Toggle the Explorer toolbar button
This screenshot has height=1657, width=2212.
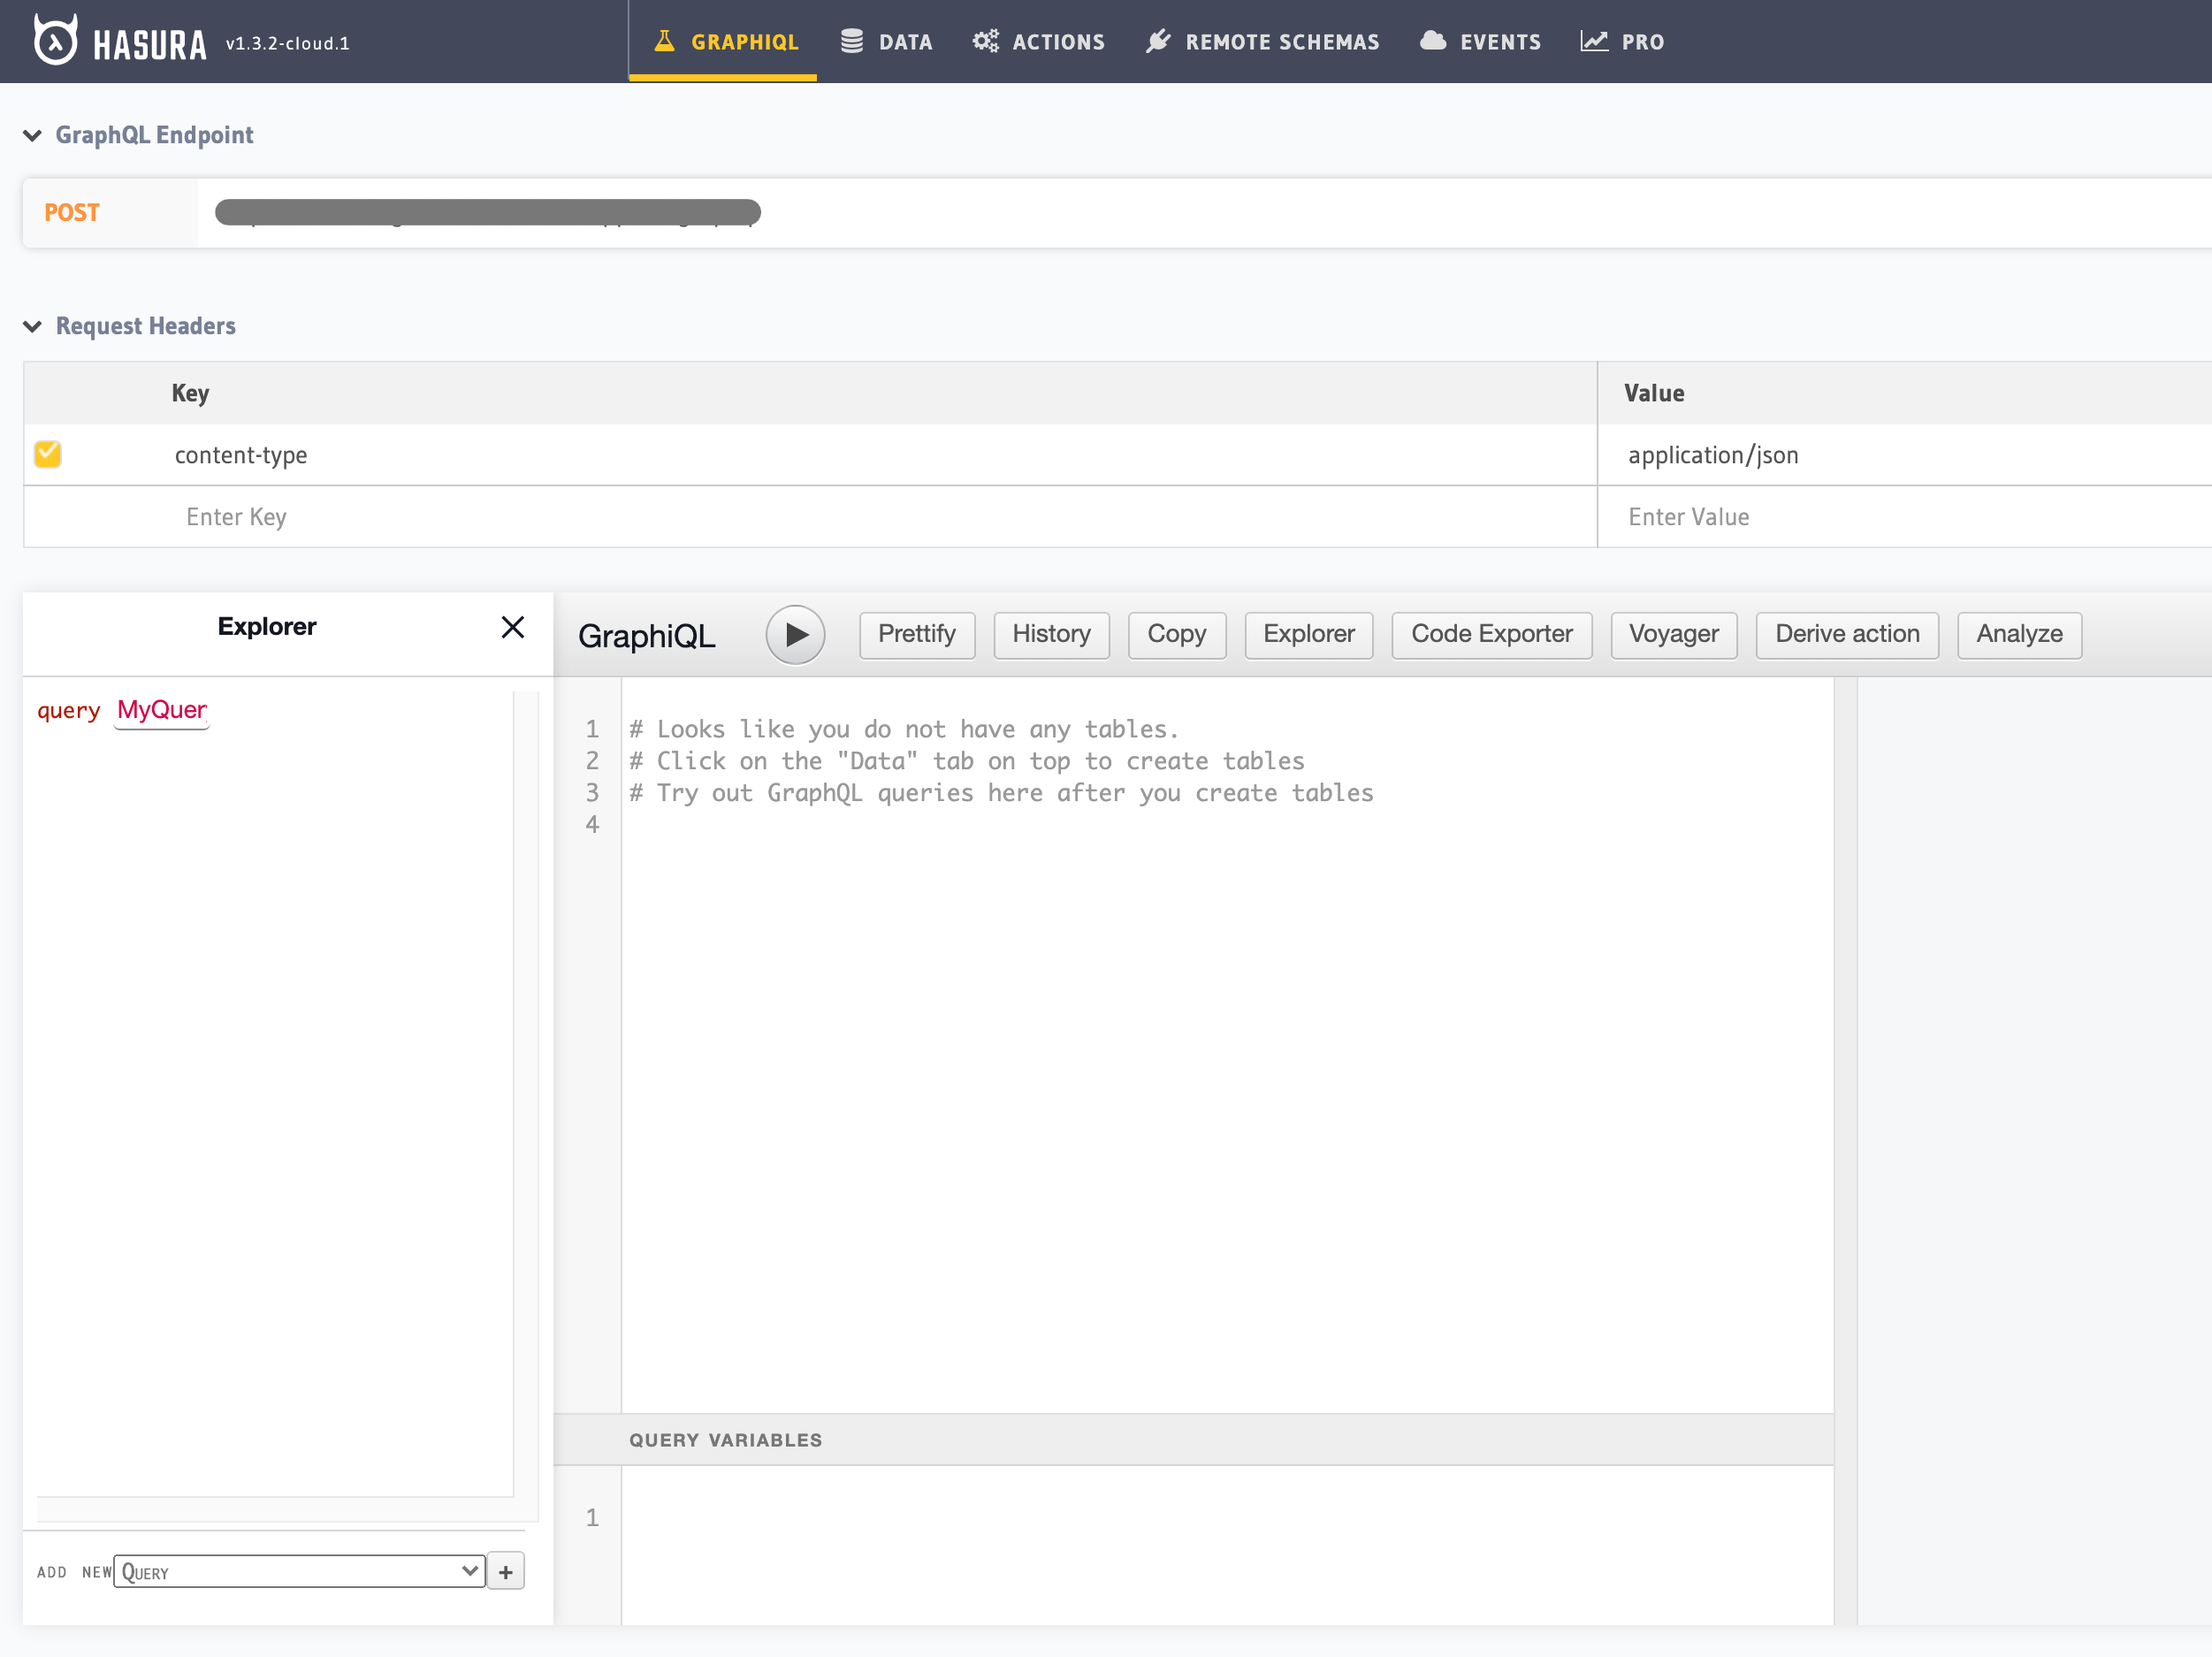pos(1309,634)
